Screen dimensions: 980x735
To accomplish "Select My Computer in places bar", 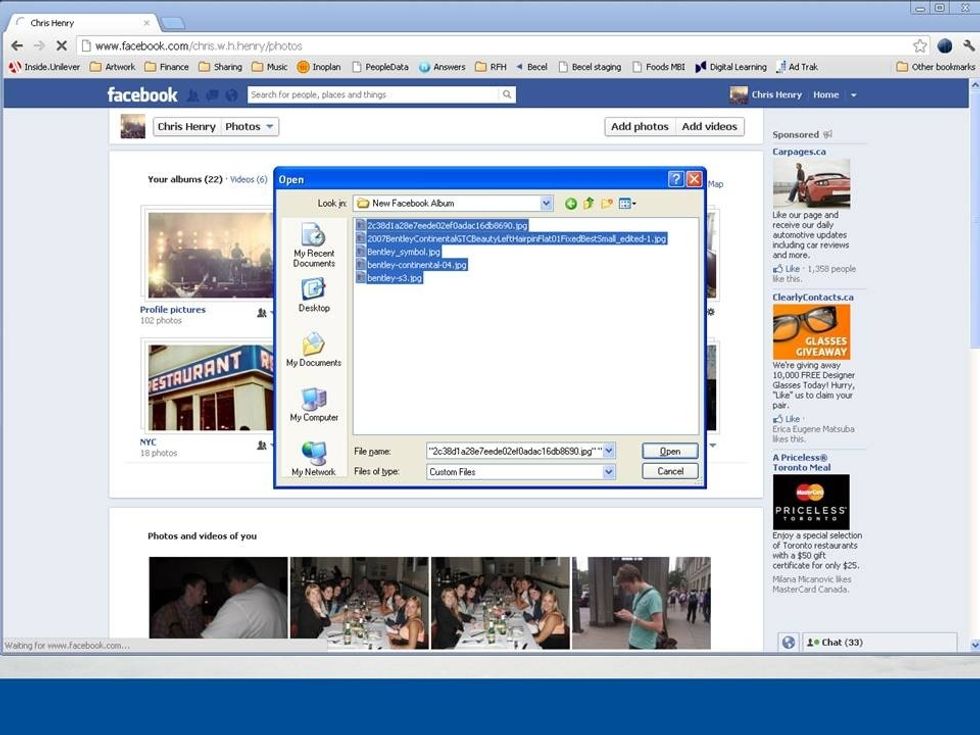I will click(314, 404).
